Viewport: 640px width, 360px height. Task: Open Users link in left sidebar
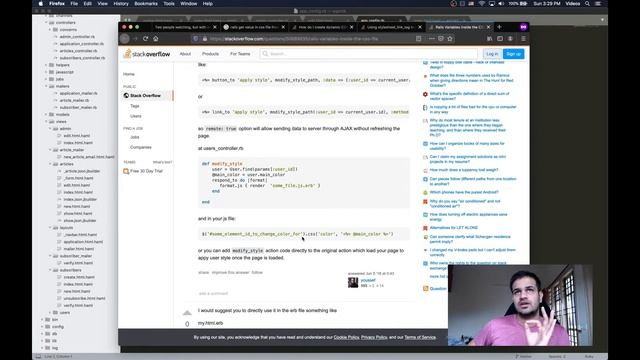(x=136, y=116)
